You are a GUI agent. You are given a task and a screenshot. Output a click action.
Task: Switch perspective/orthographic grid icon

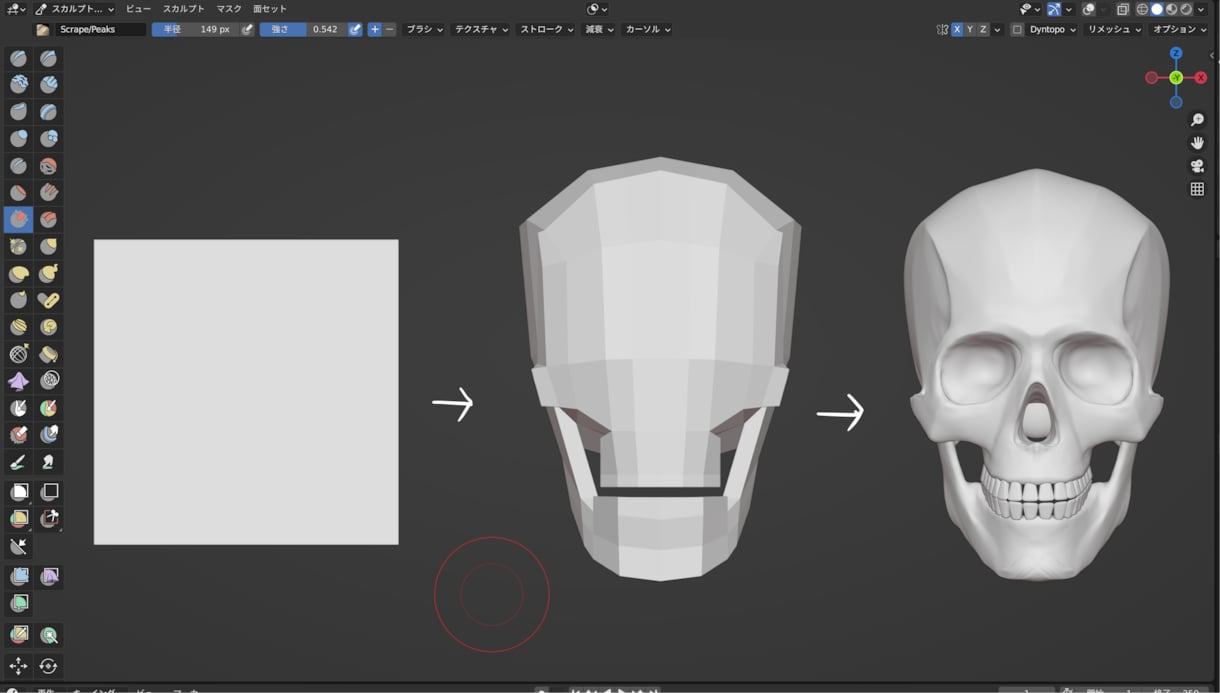tap(1197, 189)
